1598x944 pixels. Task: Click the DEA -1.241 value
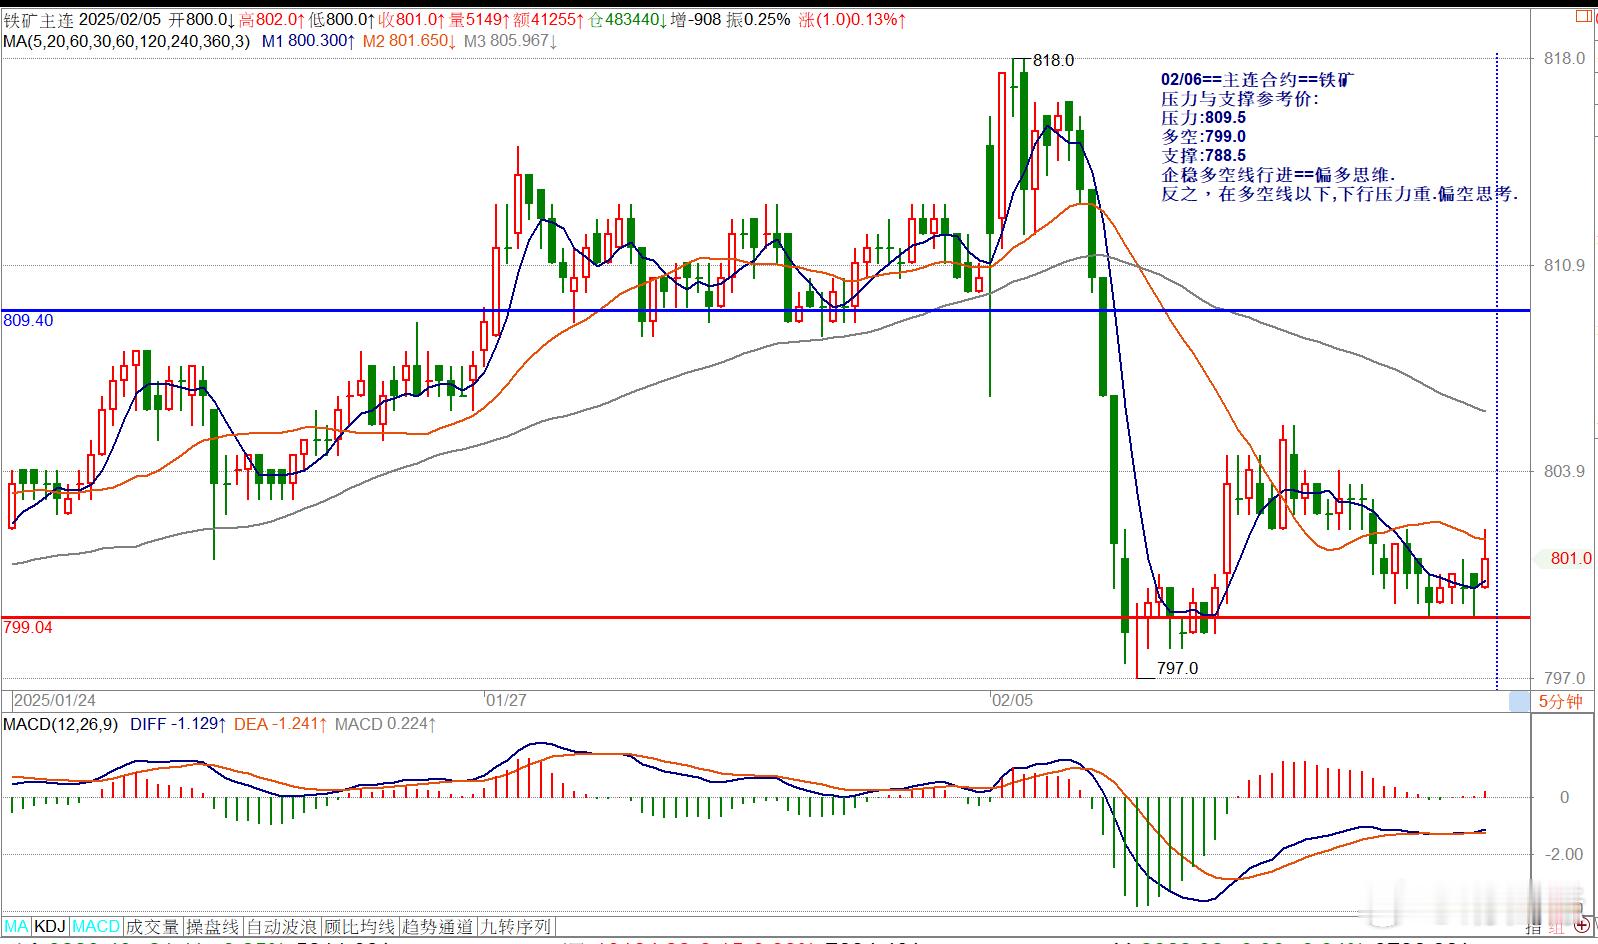[x=281, y=723]
